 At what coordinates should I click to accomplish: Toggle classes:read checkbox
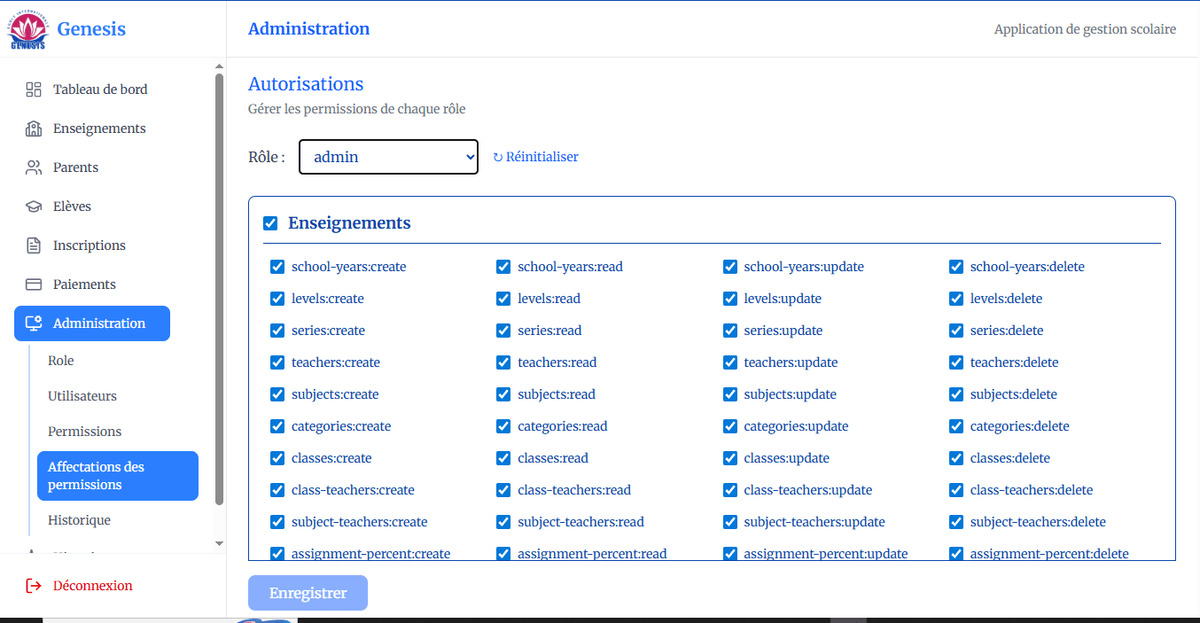503,458
